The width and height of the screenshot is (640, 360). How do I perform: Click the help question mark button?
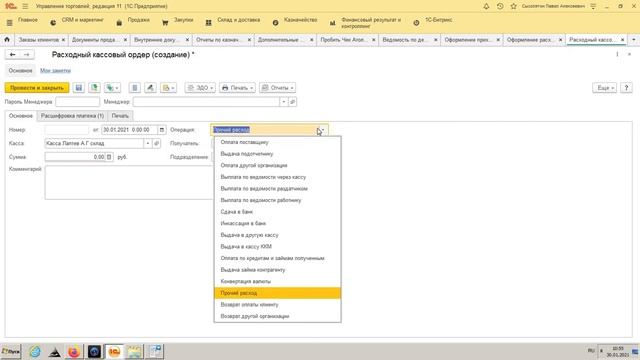pyautogui.click(x=626, y=88)
